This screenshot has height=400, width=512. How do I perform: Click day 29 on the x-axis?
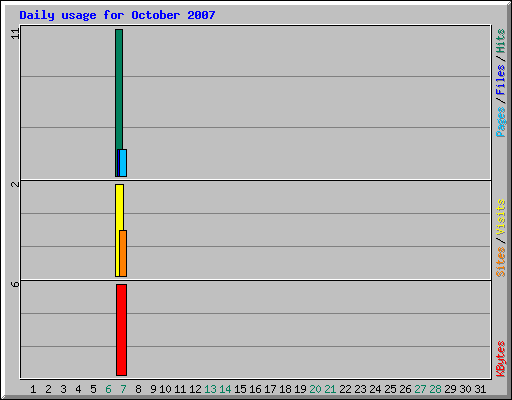[450, 389]
